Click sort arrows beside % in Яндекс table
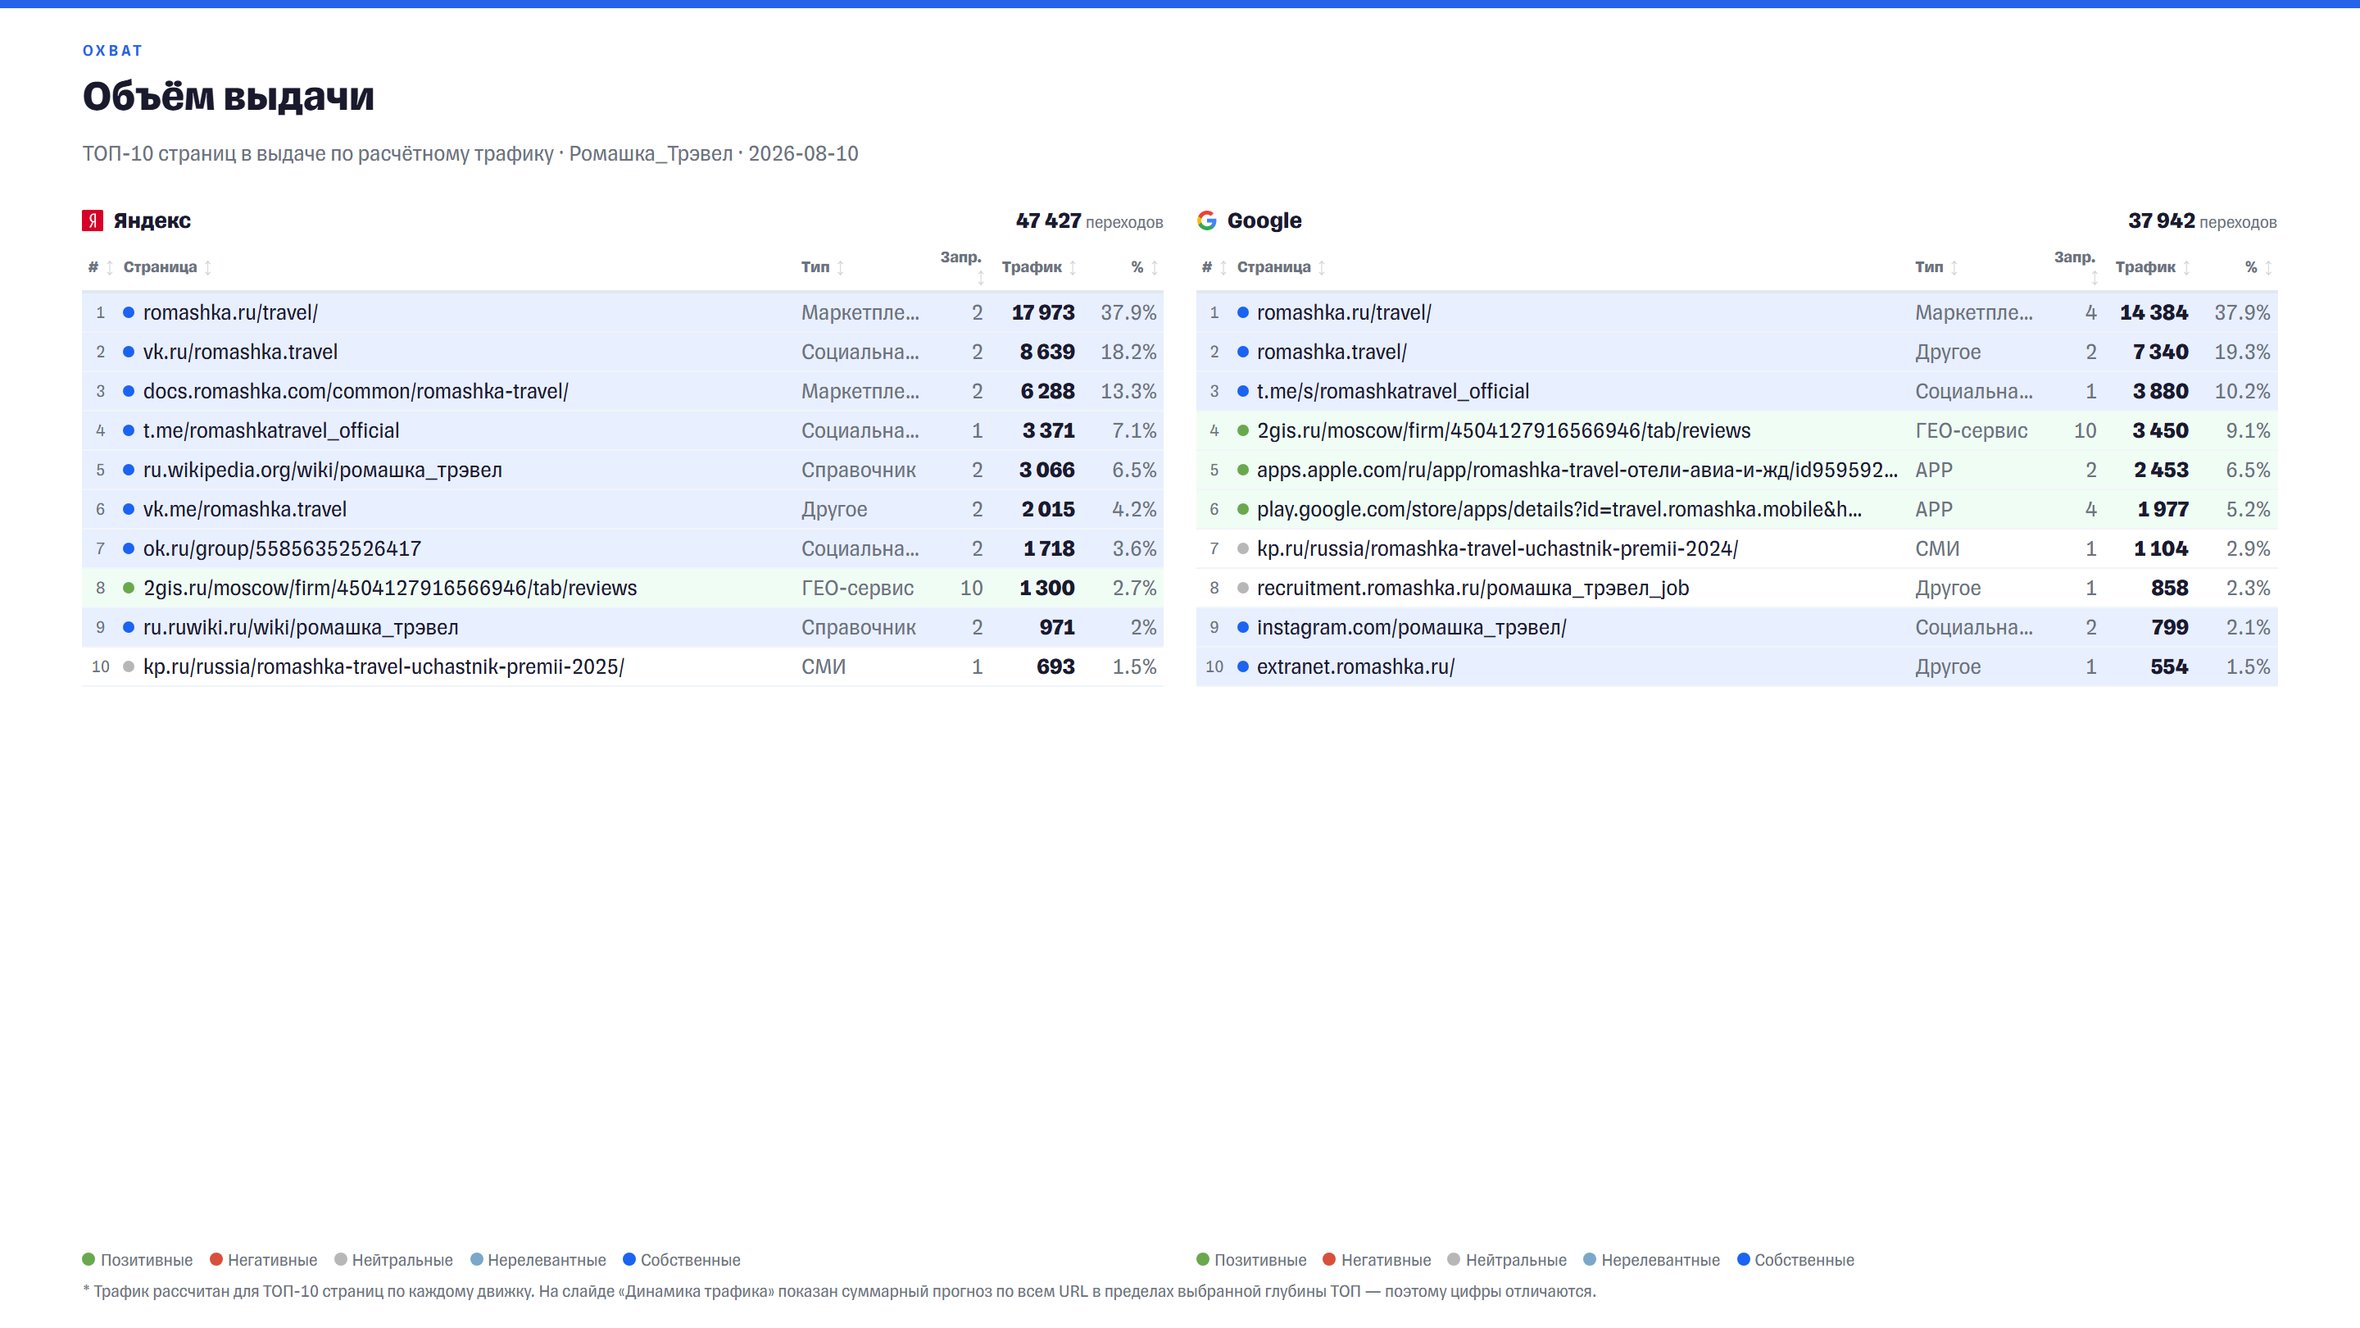 point(1154,268)
